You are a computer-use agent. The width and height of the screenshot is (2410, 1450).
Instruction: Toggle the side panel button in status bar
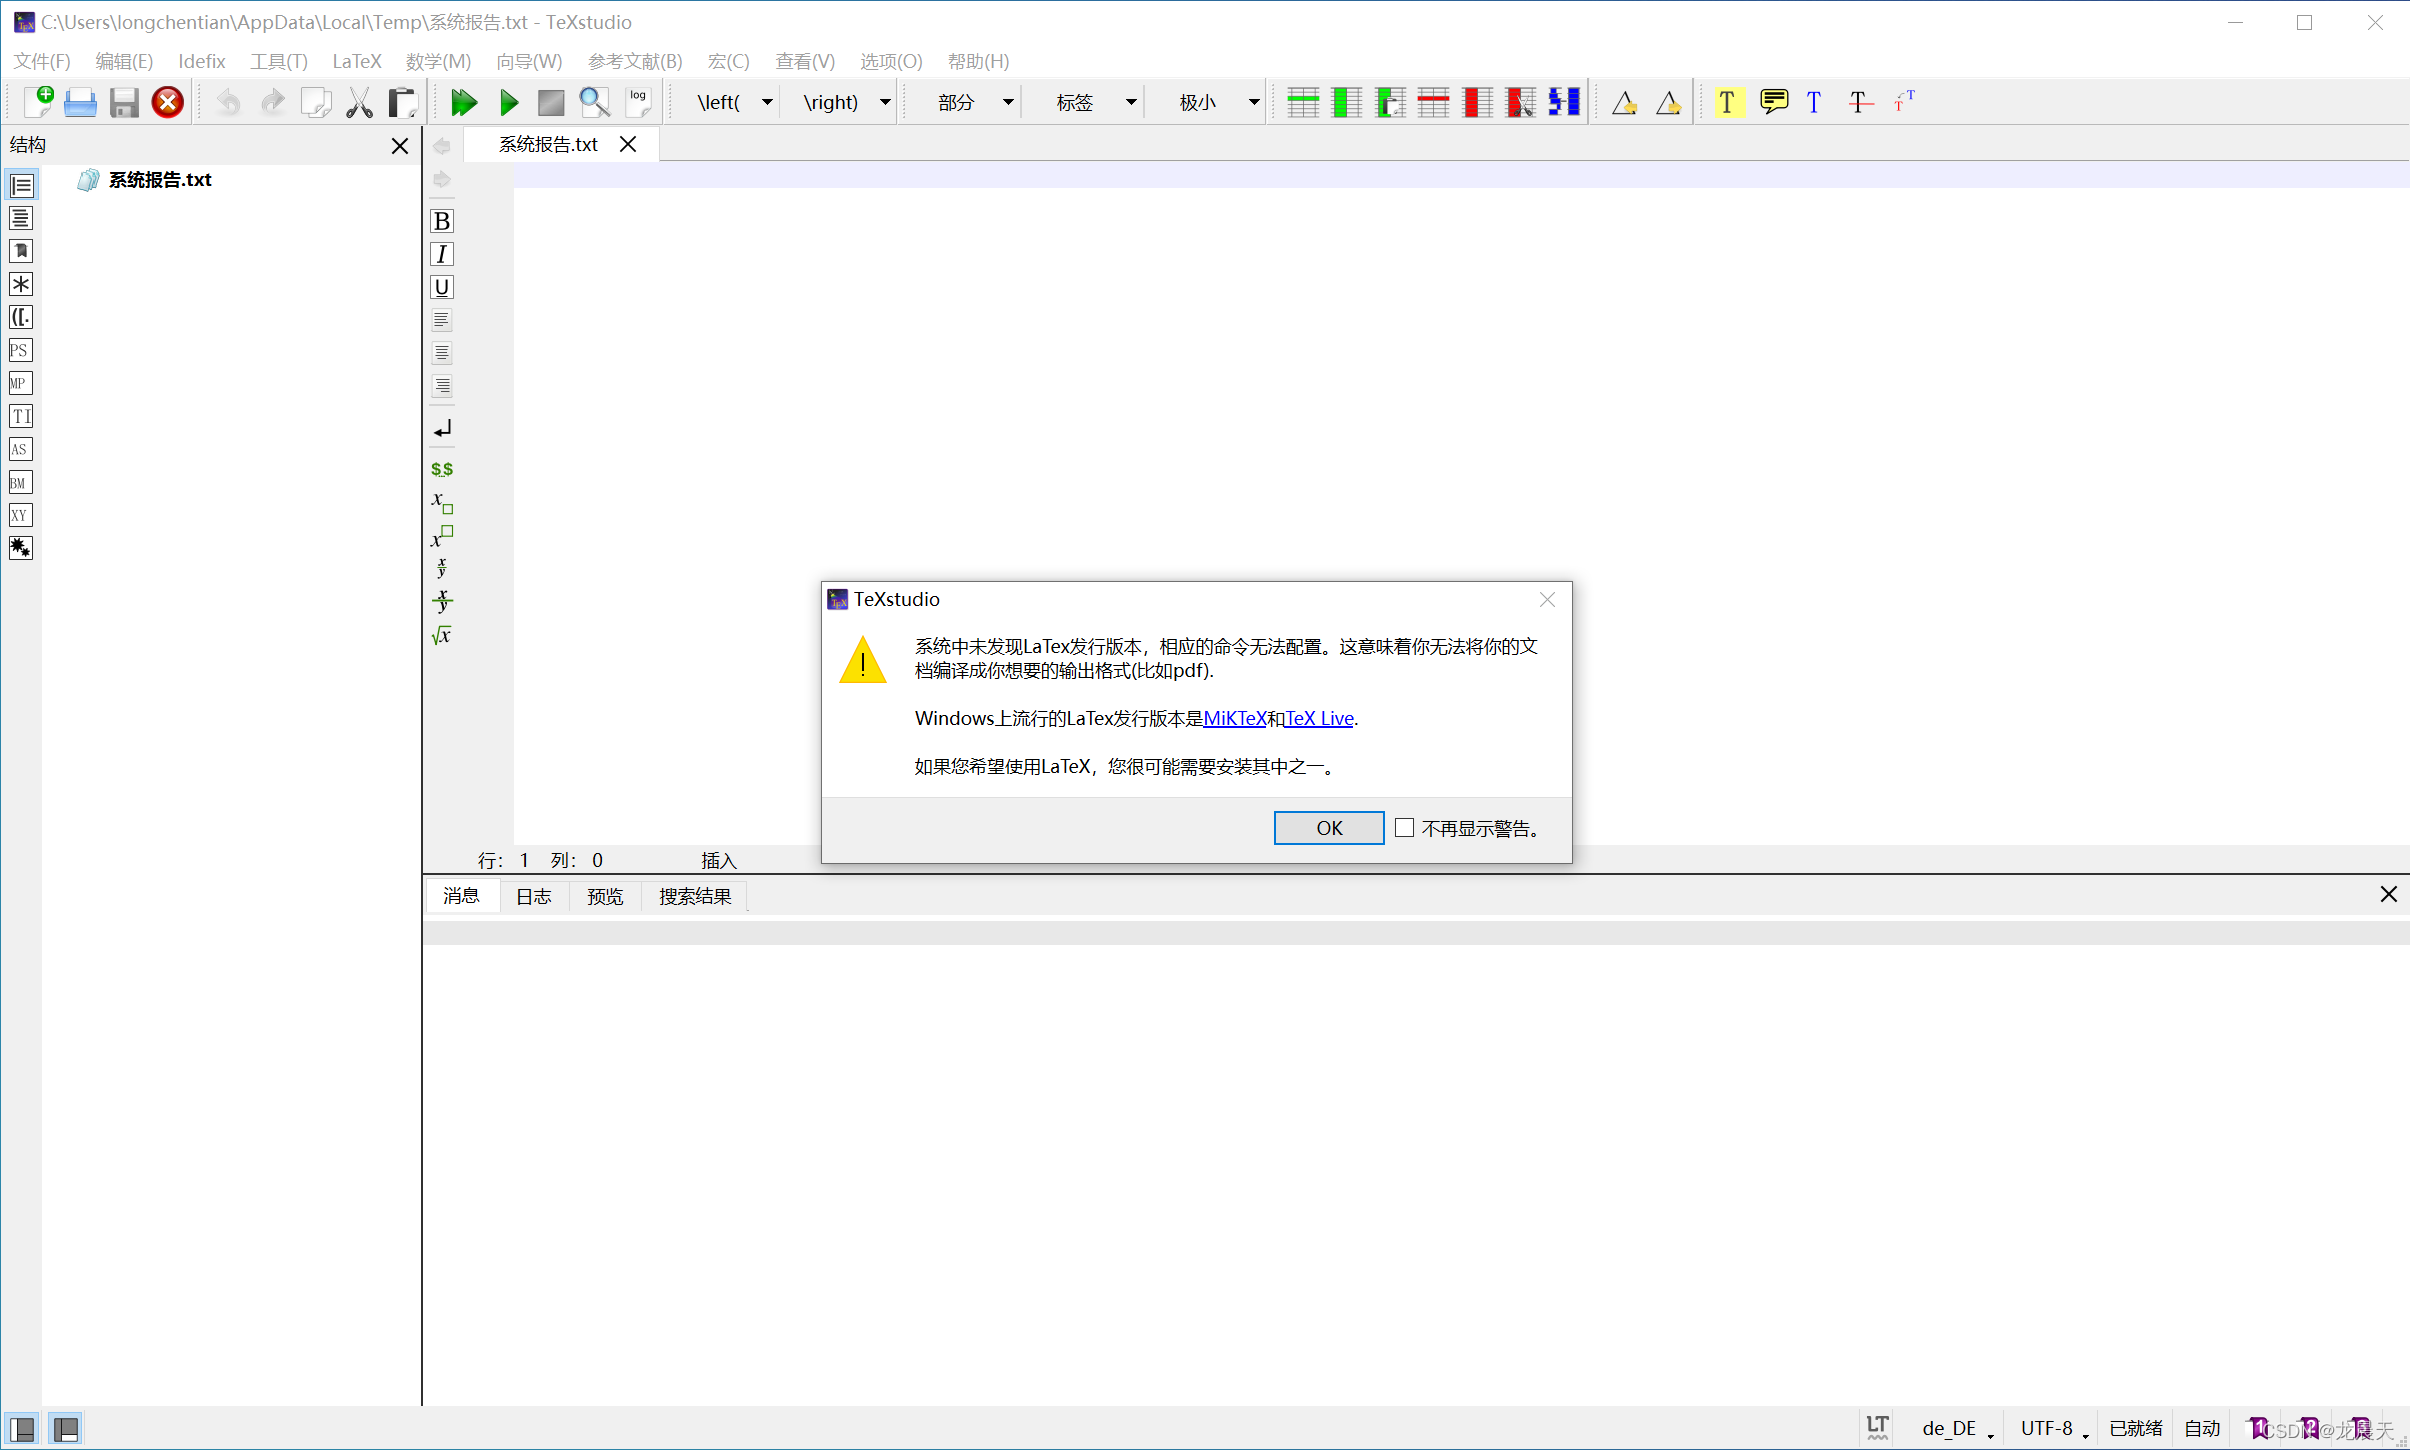coord(22,1429)
